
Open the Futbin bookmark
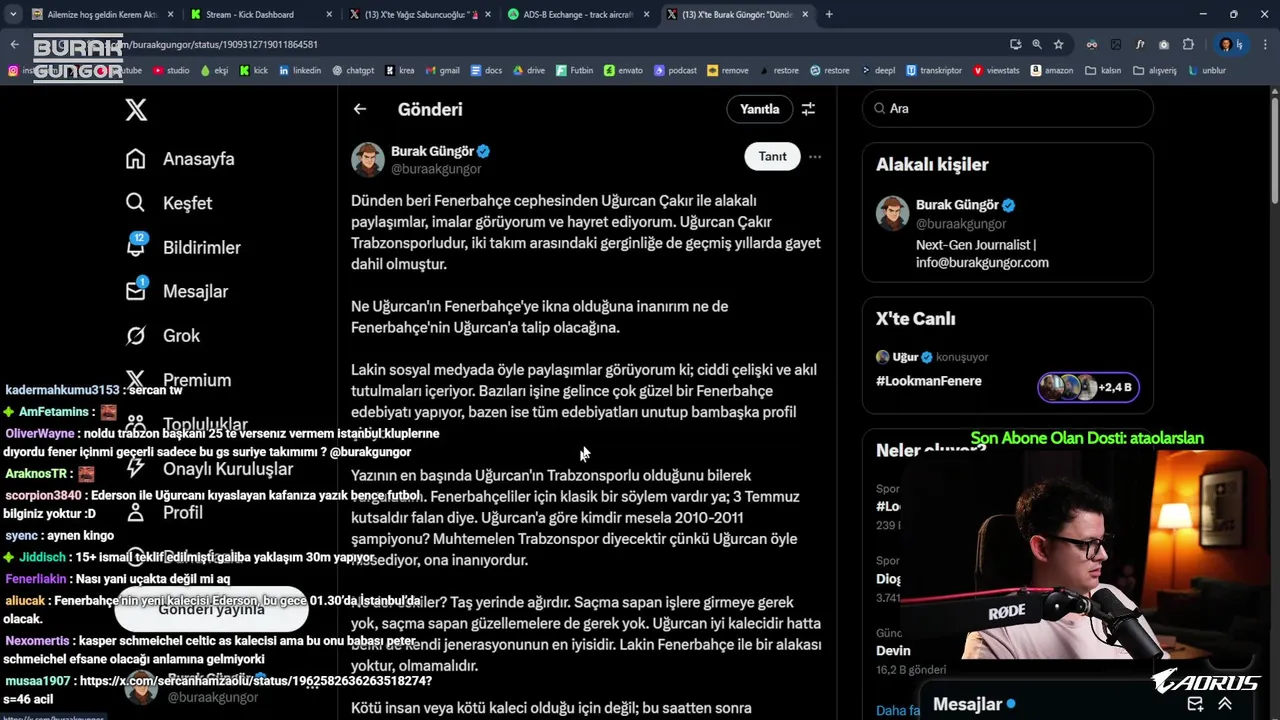point(574,71)
